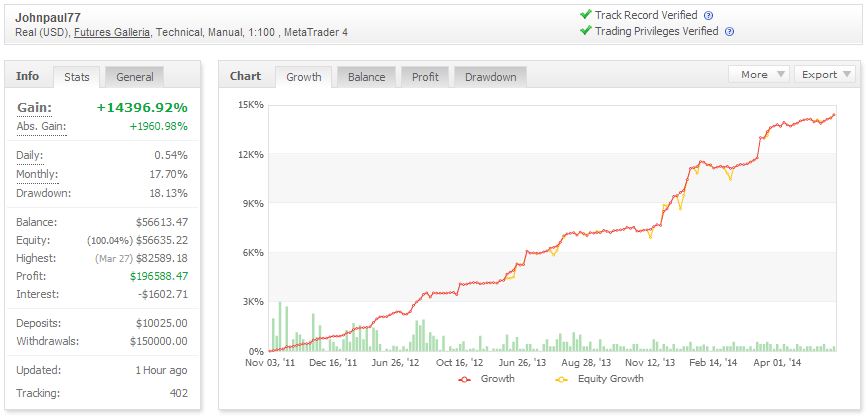Viewport: 868px width, 418px height.
Task: Select the Growth chart tab
Action: coord(304,77)
